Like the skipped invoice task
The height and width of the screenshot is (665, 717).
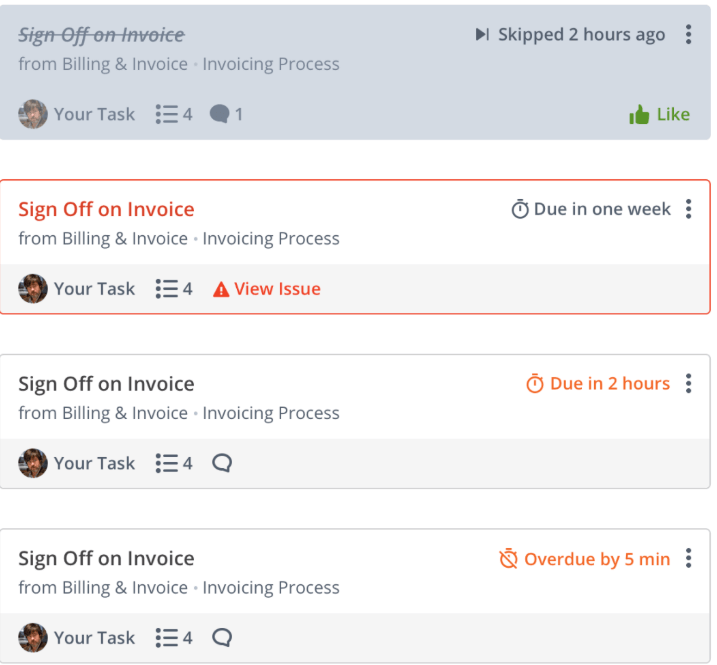(659, 114)
